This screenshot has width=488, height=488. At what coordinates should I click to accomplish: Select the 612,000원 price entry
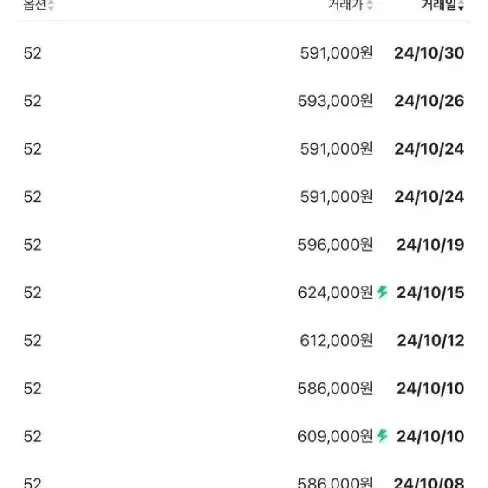click(336, 340)
